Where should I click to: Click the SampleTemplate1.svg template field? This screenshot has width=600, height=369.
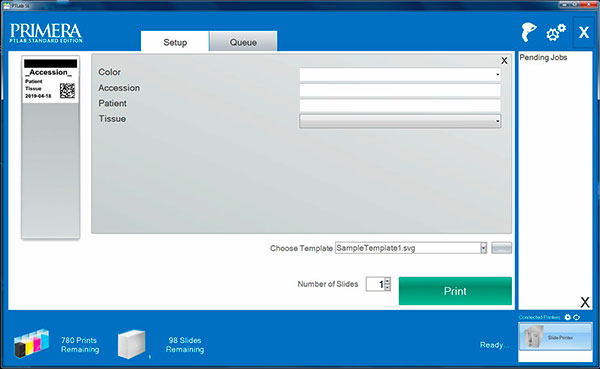click(x=408, y=248)
